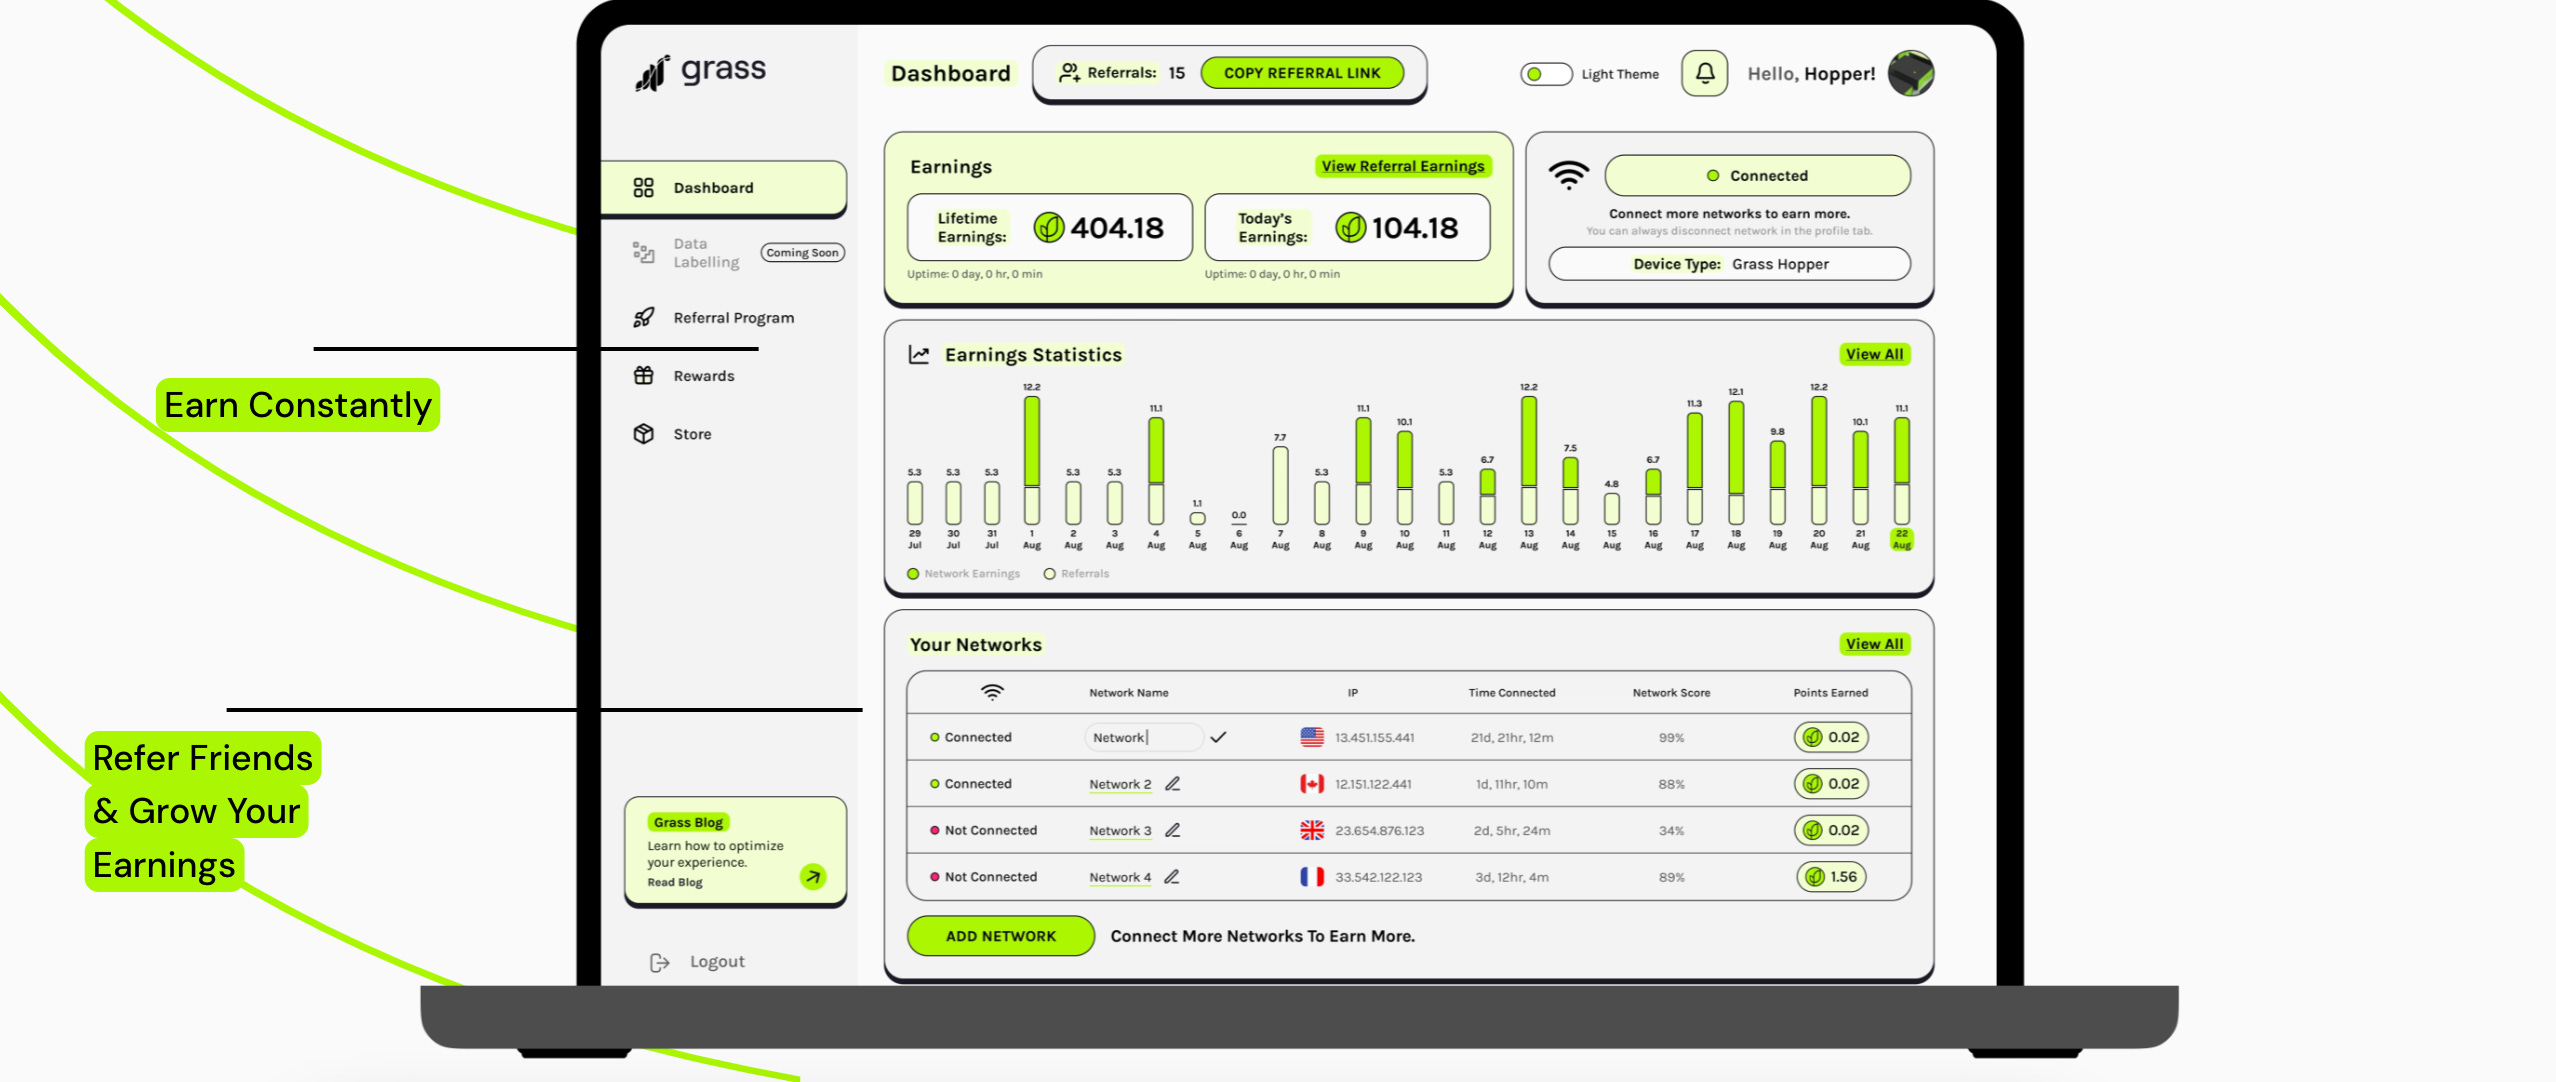Viewport: 2556px width, 1082px height.
Task: Click the Wi-Fi icon beside Connected
Action: pos(1568,176)
